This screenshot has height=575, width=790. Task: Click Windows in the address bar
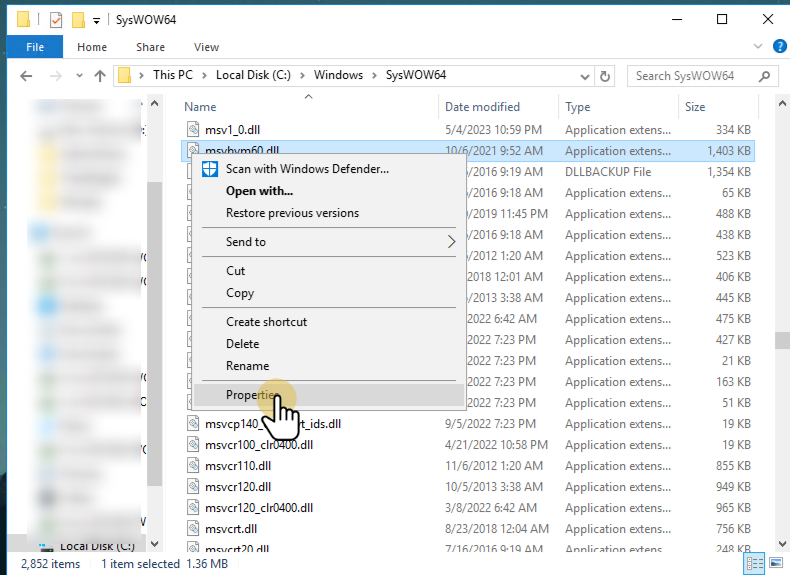click(x=338, y=75)
